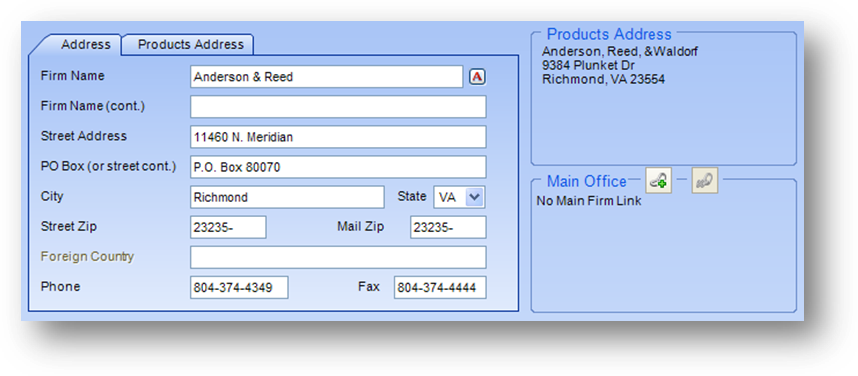Viewport: 858px width, 376px height.
Task: Select the Fax number field
Action: tap(440, 287)
